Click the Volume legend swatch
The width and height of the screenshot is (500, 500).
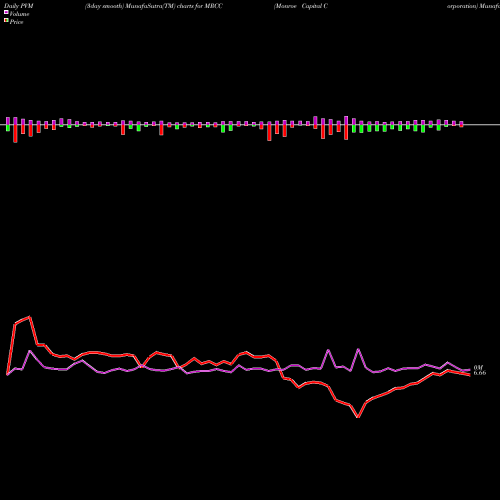[x=6, y=12]
